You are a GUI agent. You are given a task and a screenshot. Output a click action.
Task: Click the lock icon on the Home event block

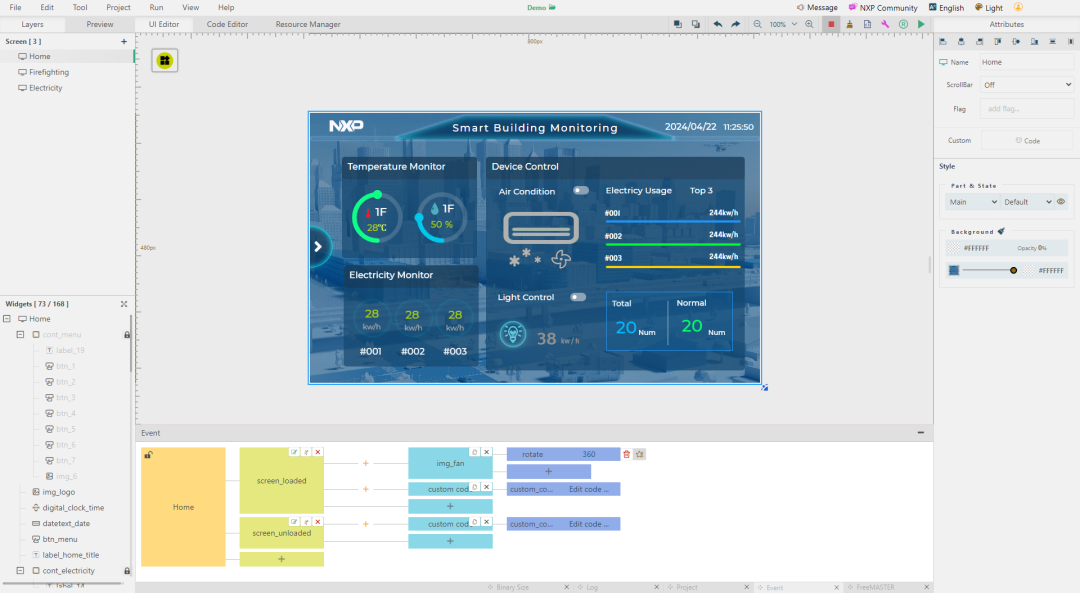[148, 455]
